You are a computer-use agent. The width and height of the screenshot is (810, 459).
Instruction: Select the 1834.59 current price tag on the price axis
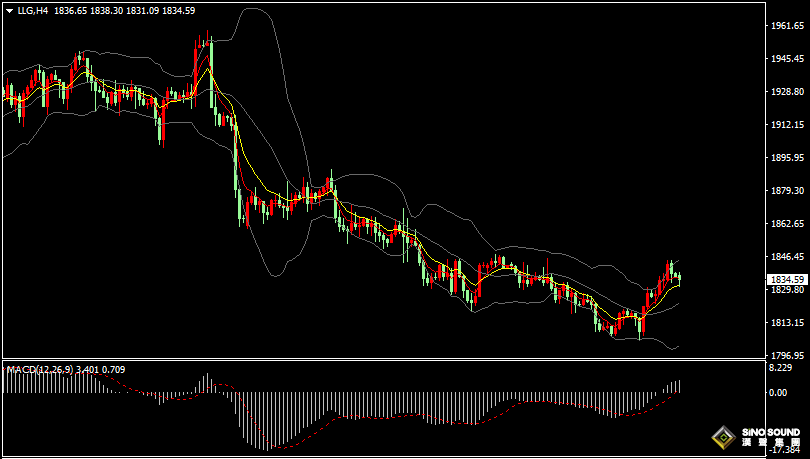click(787, 279)
